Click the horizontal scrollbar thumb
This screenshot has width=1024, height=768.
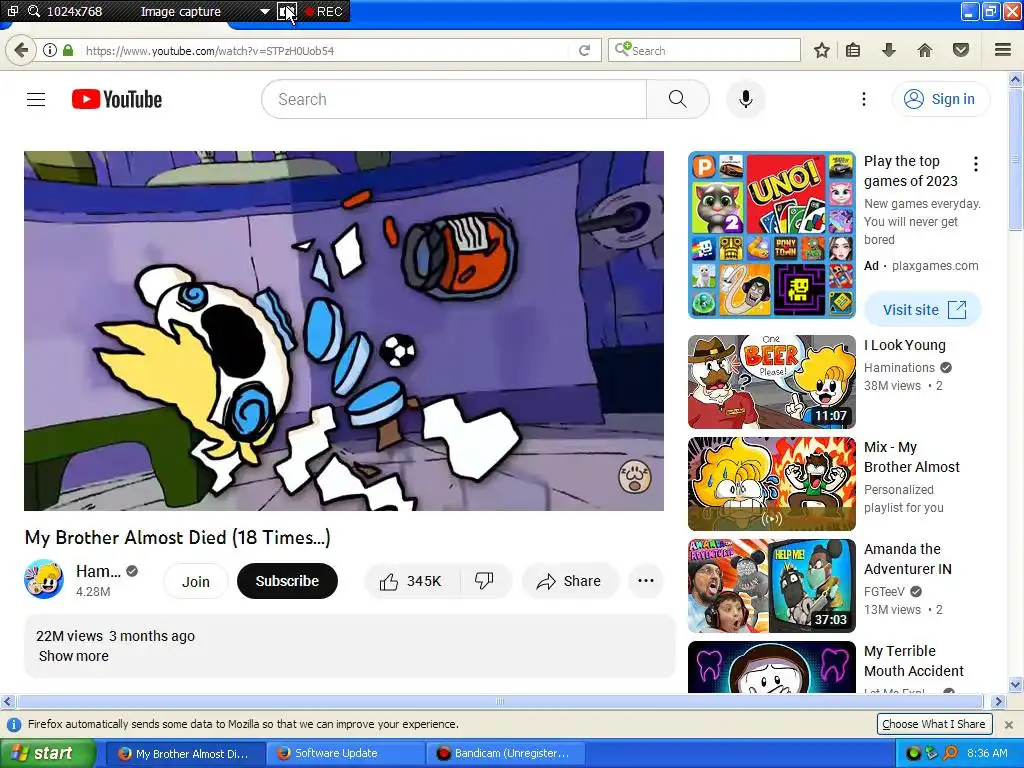tap(500, 702)
